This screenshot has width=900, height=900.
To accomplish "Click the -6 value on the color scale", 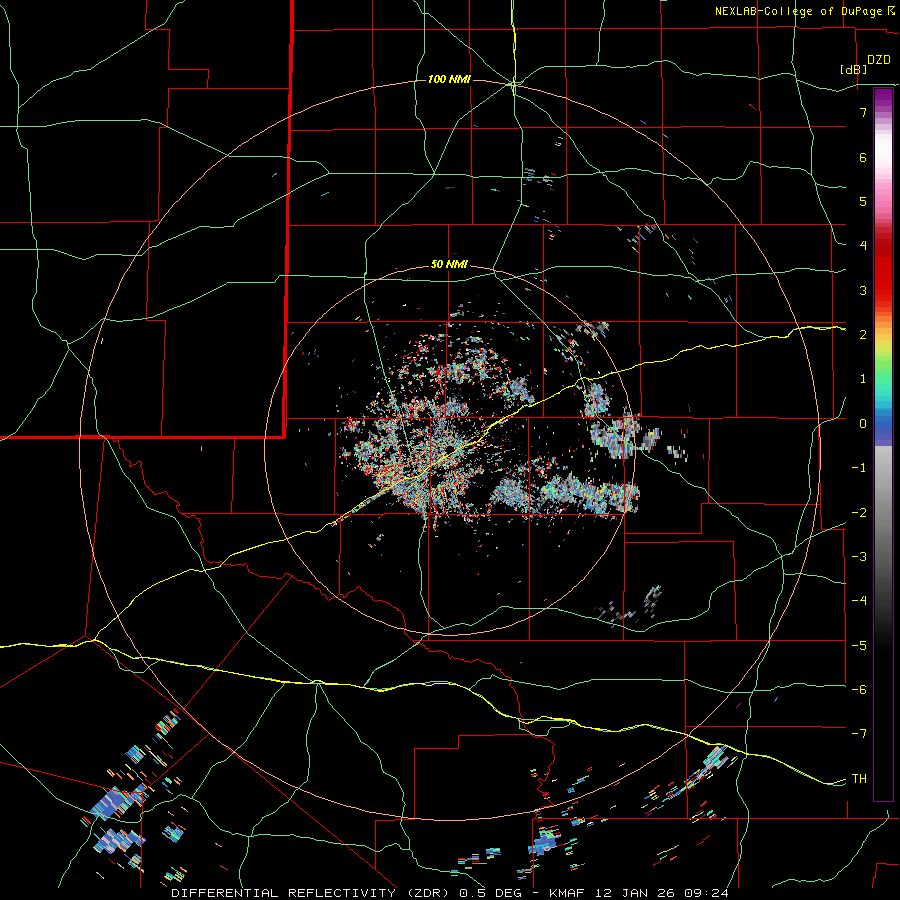I will pos(859,689).
